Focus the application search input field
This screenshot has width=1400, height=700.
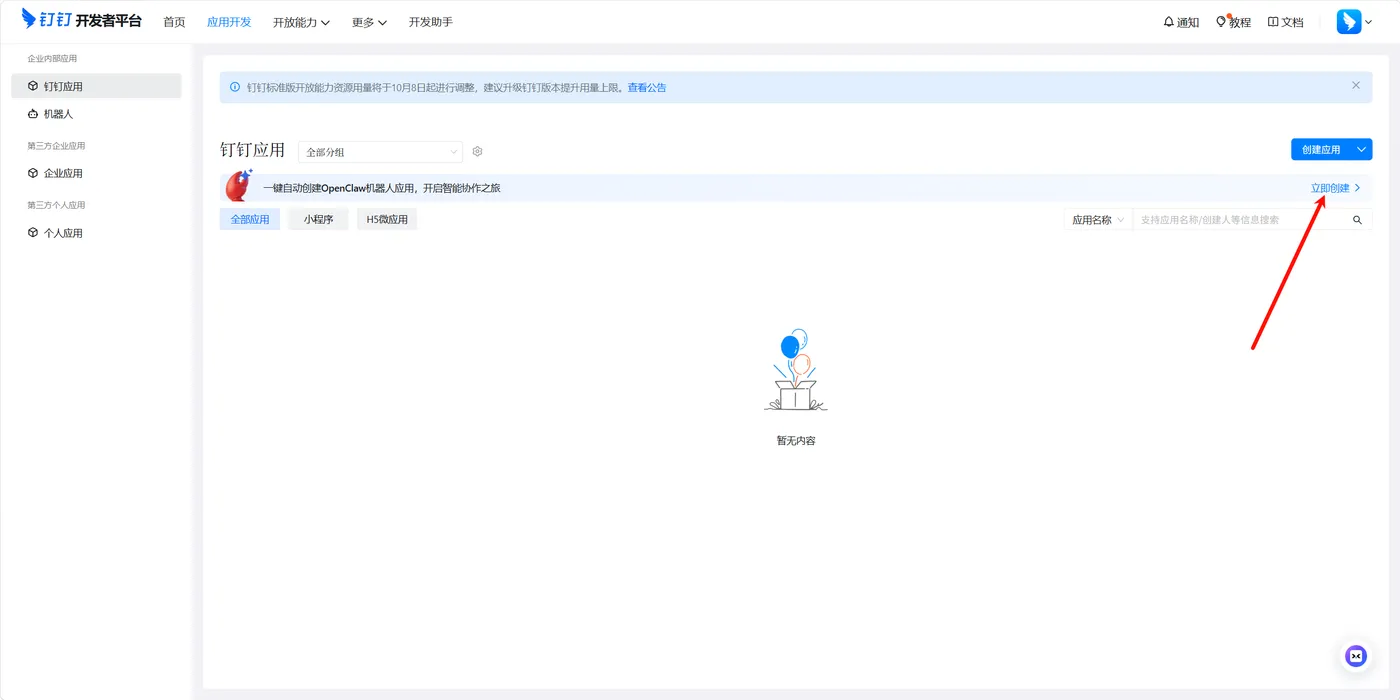click(1240, 220)
